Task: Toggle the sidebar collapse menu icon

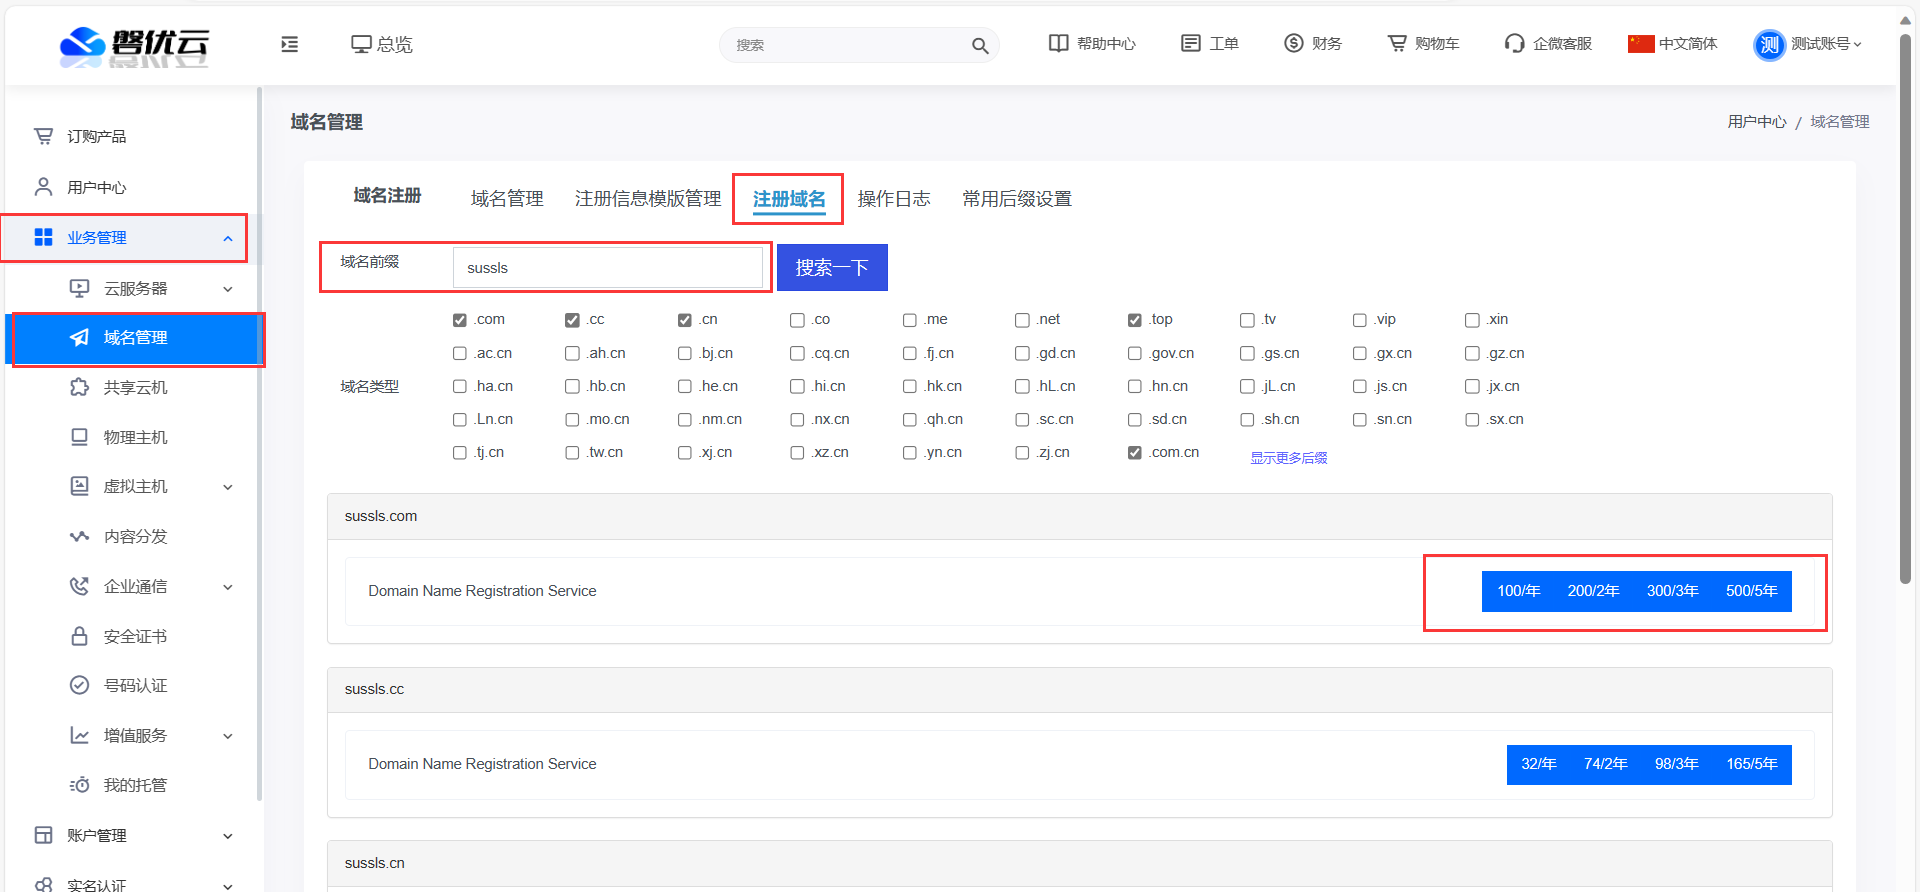Action: pos(290,44)
